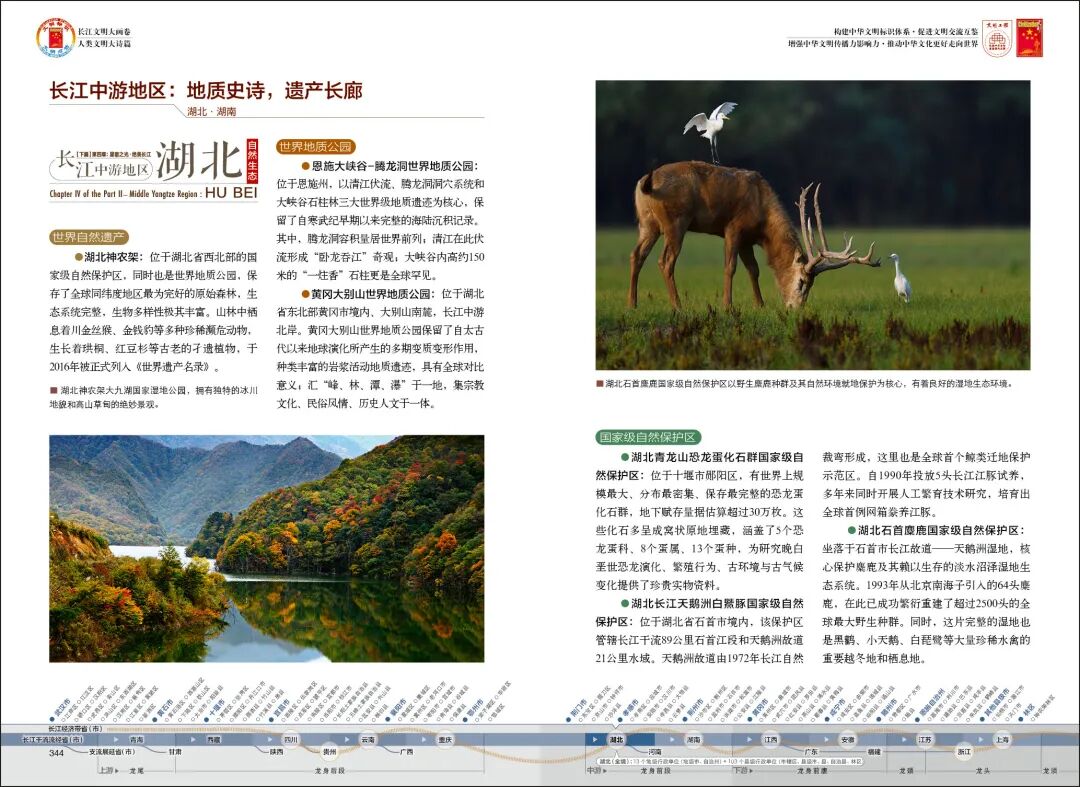Click the 恩施大峡谷-腾龙洞世界地质公园 entry heading
The image size is (1080, 787).
pos(394,166)
